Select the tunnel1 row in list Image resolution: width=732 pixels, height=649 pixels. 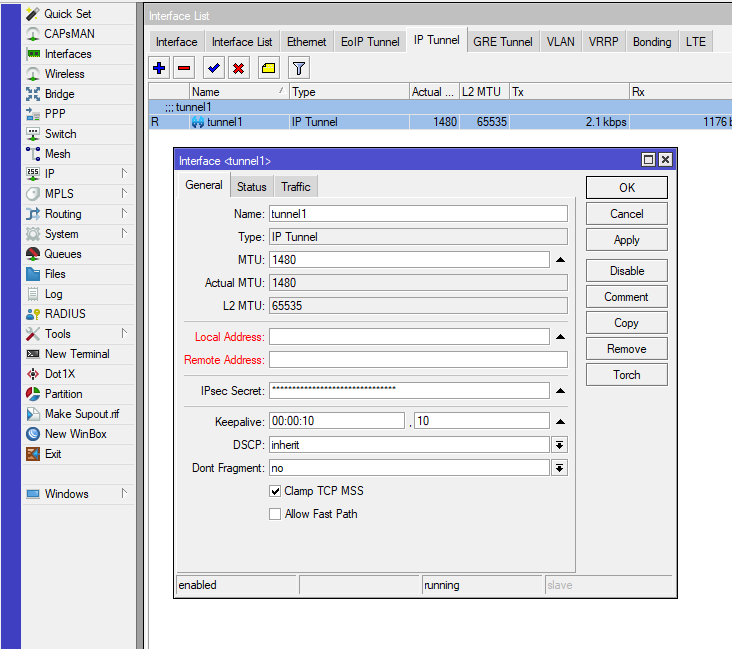pos(440,122)
